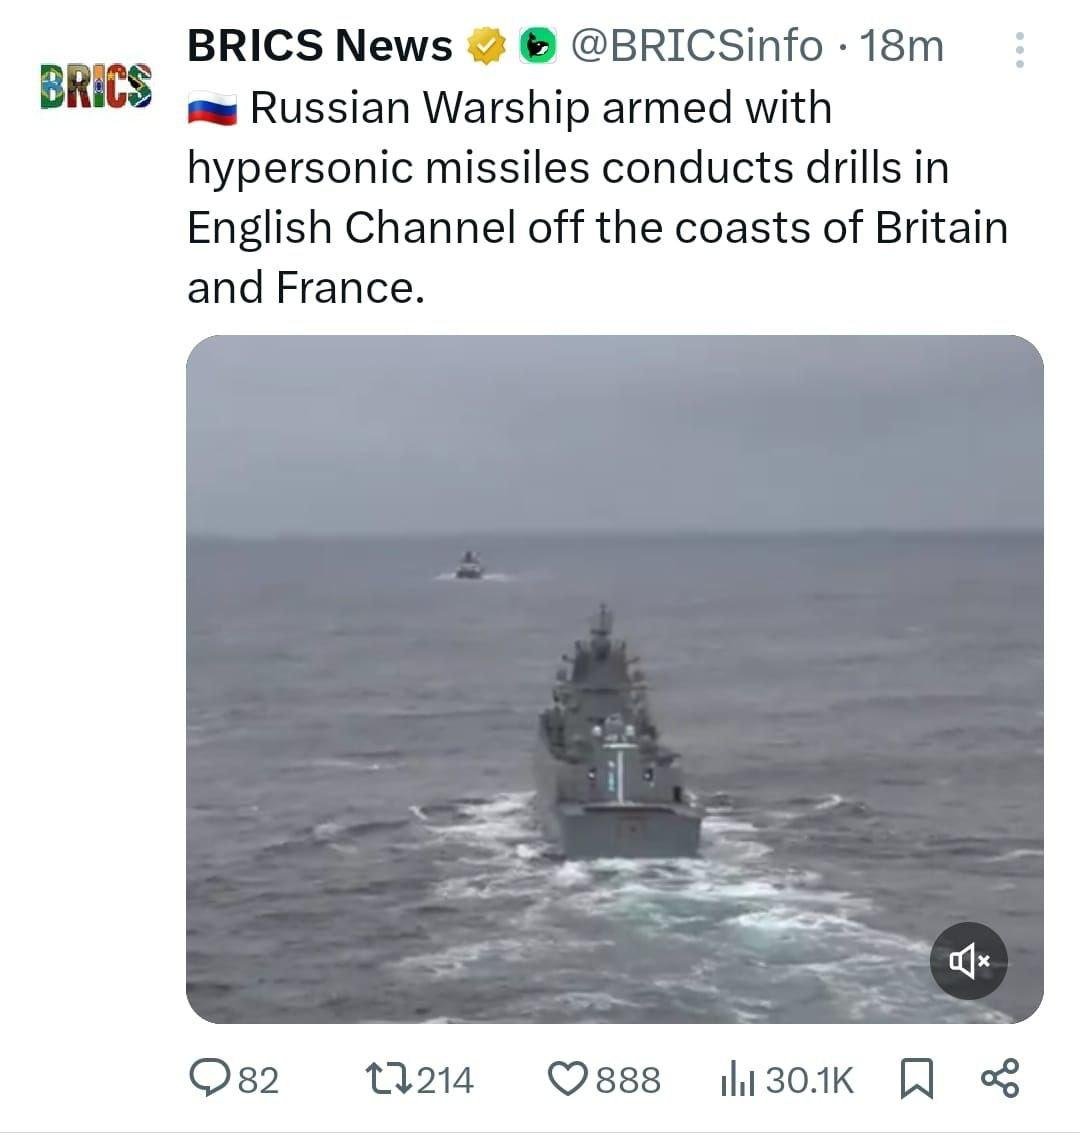Click the 30.1K views count
Screen dimensions: 1080x1139
pos(810,1080)
